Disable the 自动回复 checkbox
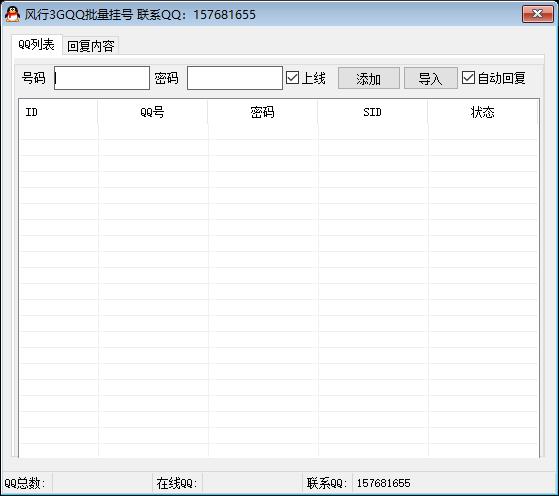The height and width of the screenshot is (496, 559). pos(468,78)
